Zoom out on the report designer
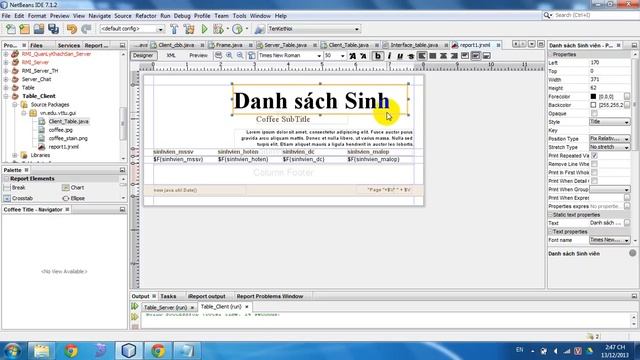 pyautogui.click(x=240, y=56)
